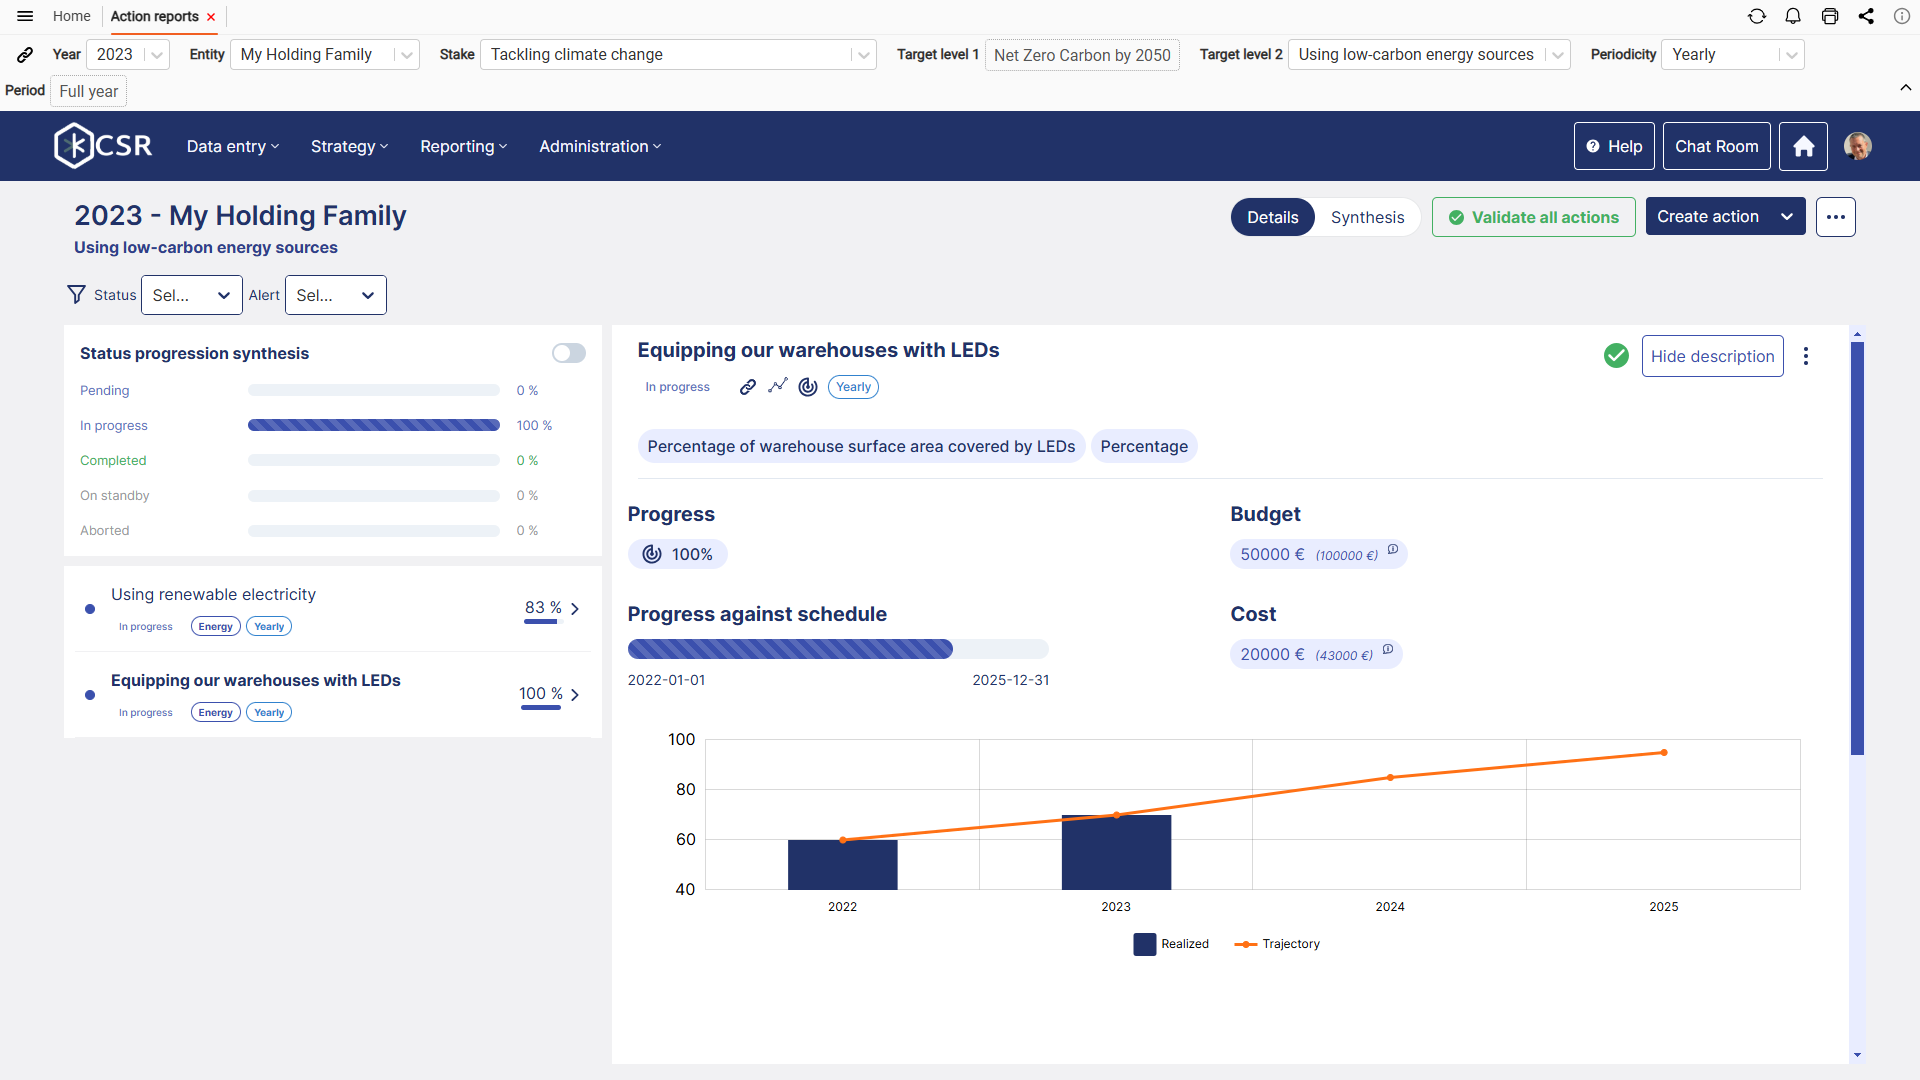Viewport: 1920px width, 1080px height.
Task: Click the refresh sync icon
Action: coord(1757,16)
